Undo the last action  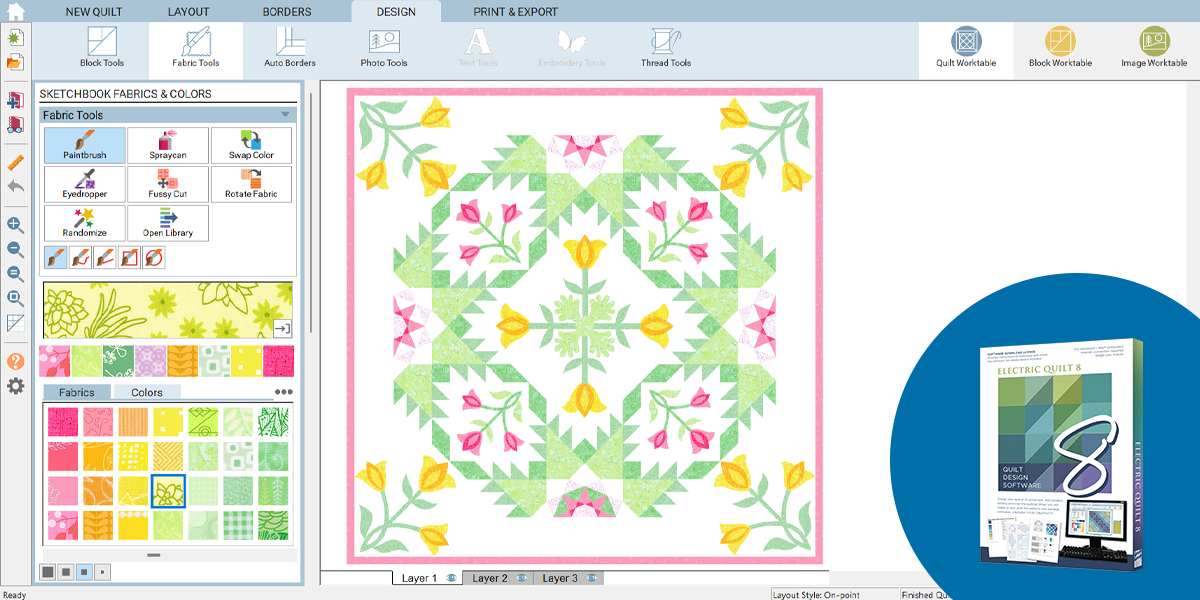pyautogui.click(x=15, y=187)
